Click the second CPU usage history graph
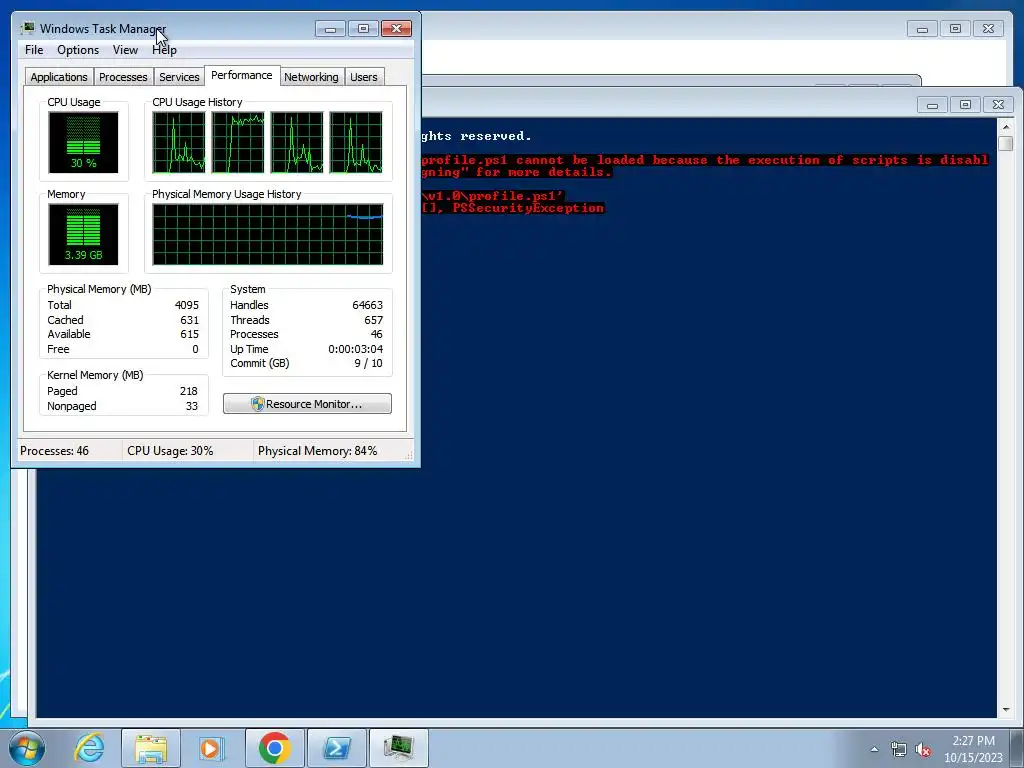The height and width of the screenshot is (768, 1024). [x=238, y=142]
